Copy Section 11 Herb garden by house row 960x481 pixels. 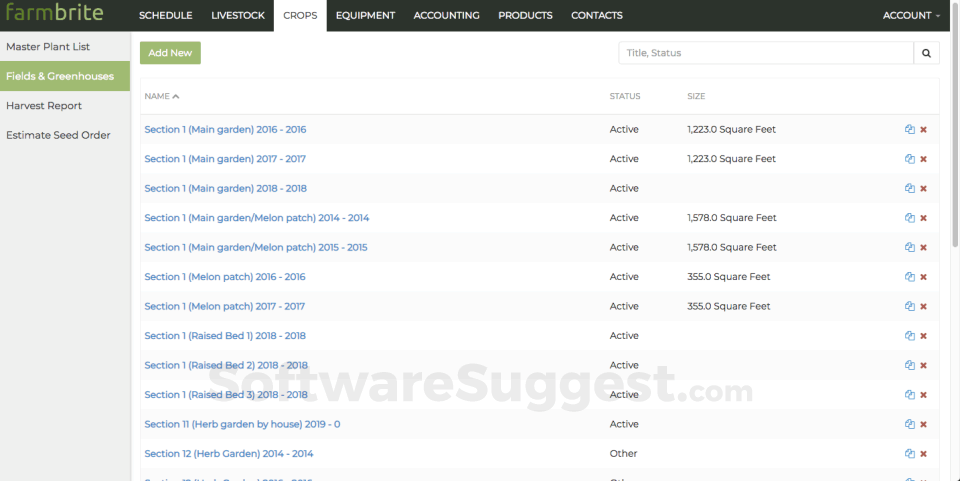pos(909,424)
